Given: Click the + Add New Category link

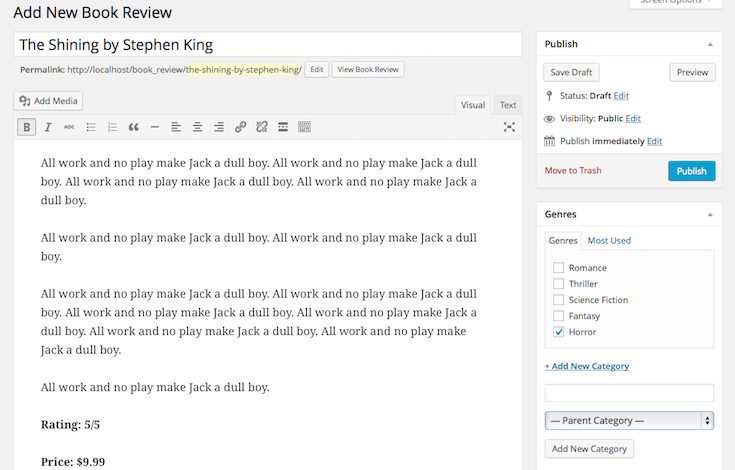Looking at the screenshot, I should 587,366.
